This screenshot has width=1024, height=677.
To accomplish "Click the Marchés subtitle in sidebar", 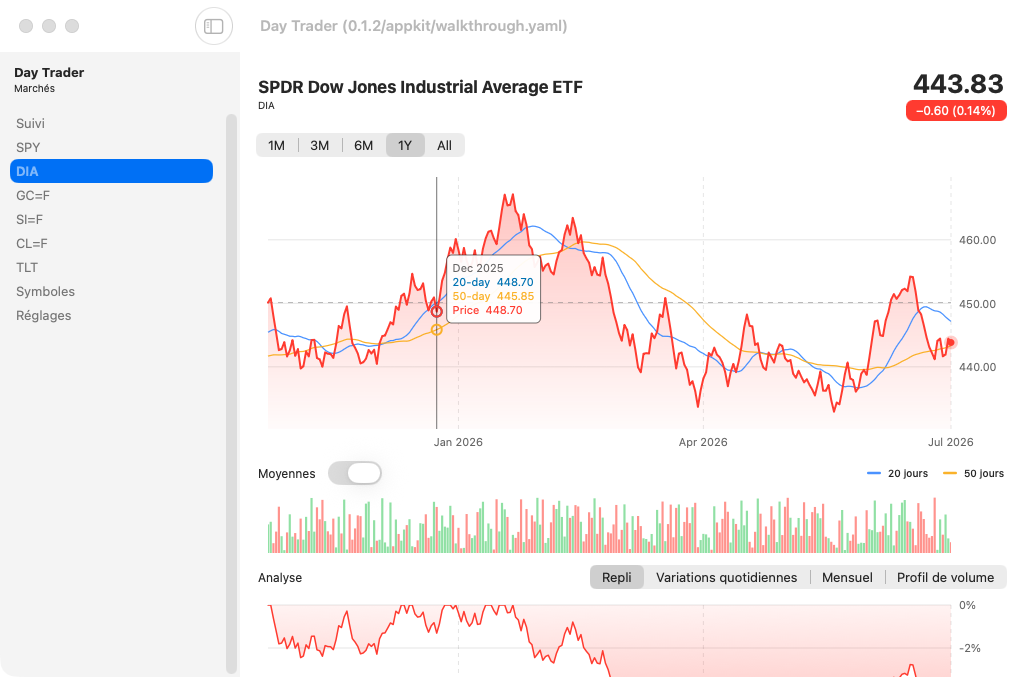I will 34,89.
